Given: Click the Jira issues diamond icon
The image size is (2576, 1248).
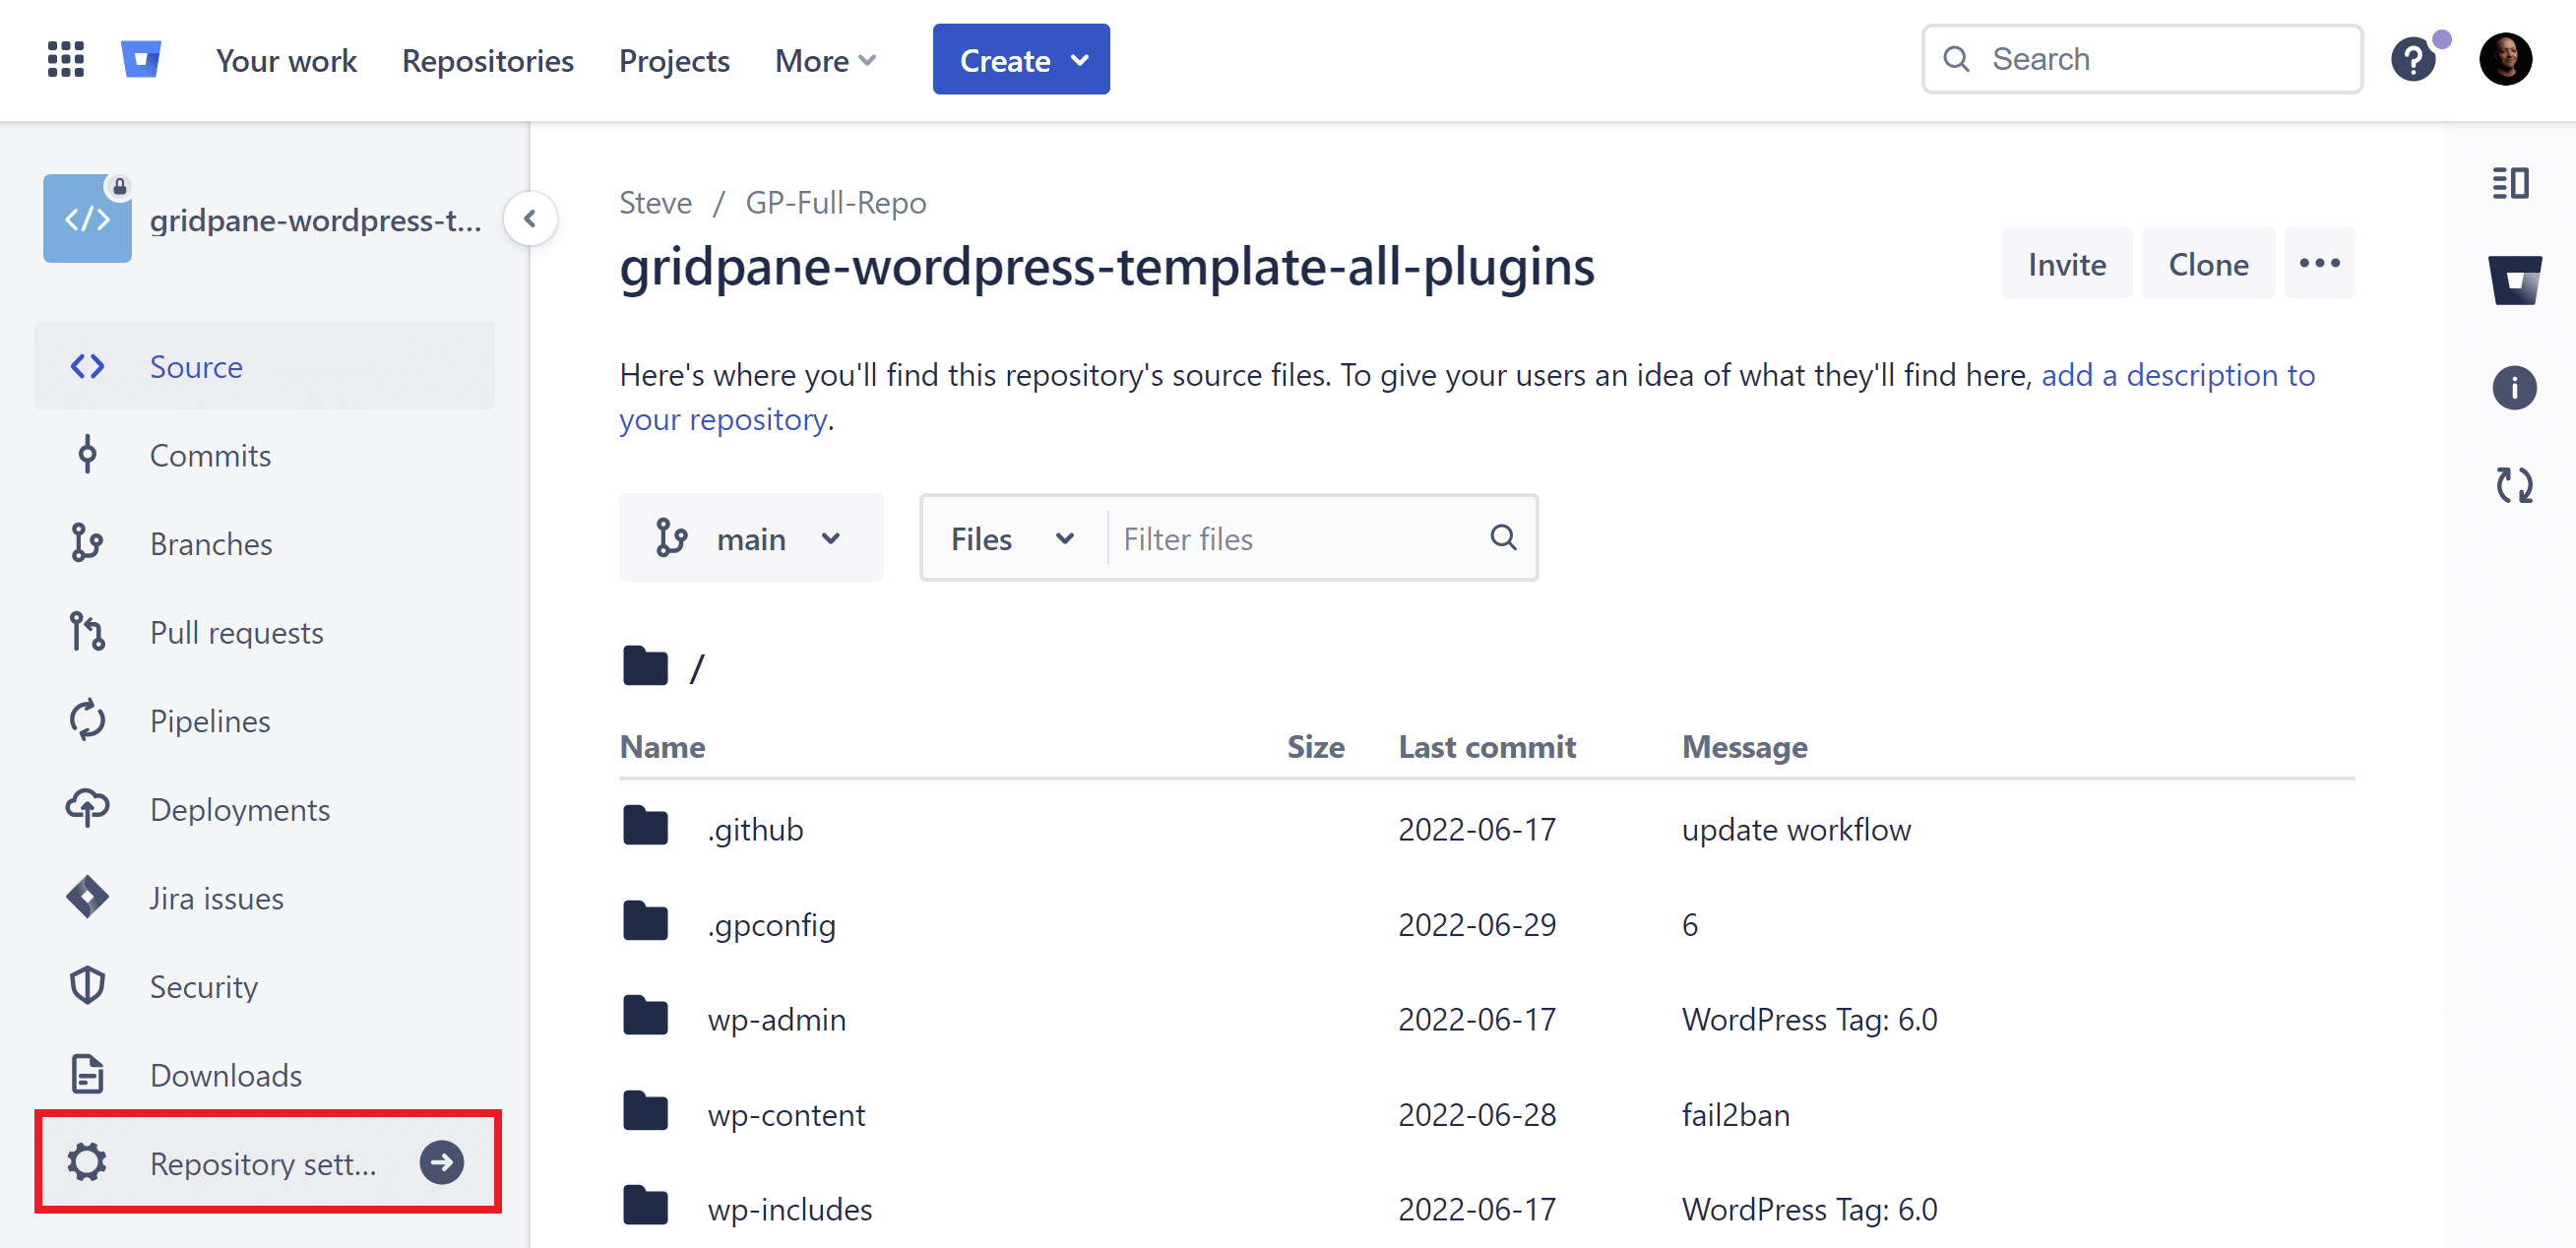Looking at the screenshot, I should (88, 897).
